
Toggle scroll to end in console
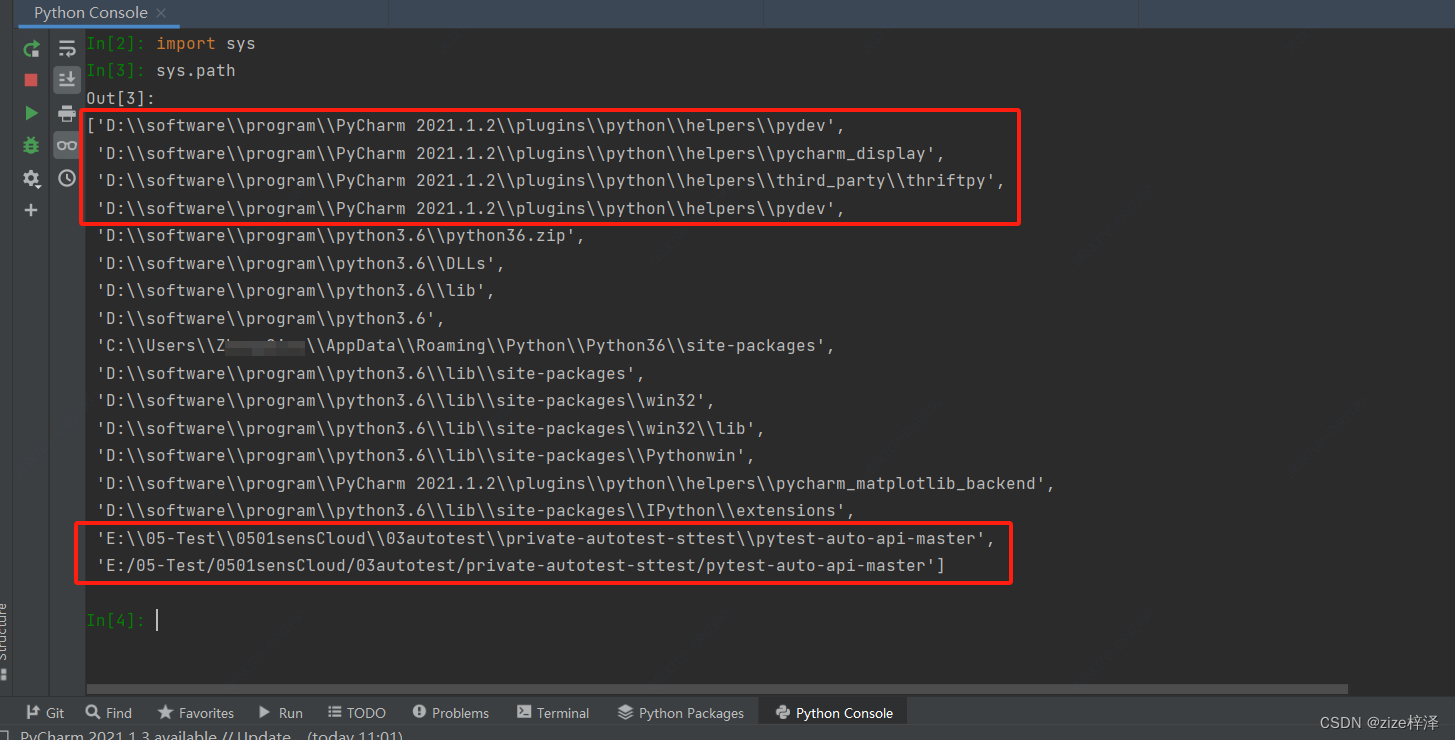click(66, 80)
